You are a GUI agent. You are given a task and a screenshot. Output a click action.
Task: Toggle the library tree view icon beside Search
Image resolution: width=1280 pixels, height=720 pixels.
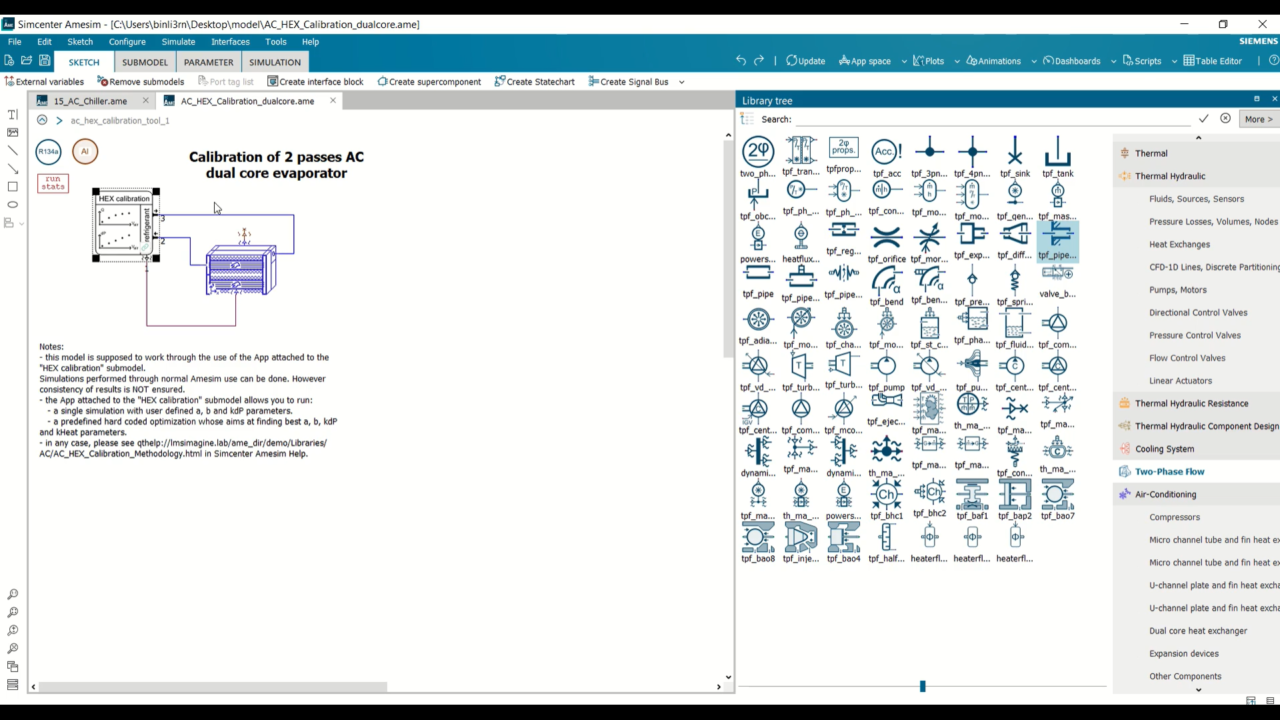(x=747, y=119)
